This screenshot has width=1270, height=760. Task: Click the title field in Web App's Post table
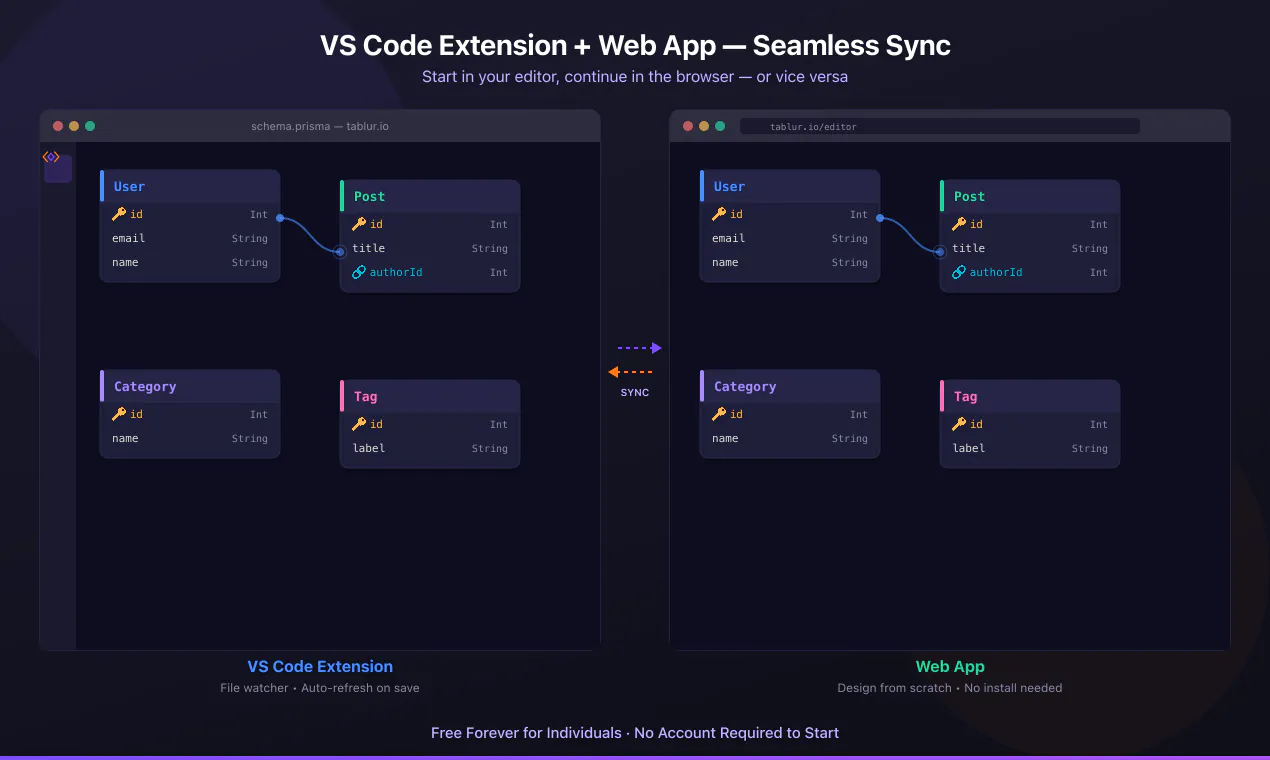coord(968,248)
